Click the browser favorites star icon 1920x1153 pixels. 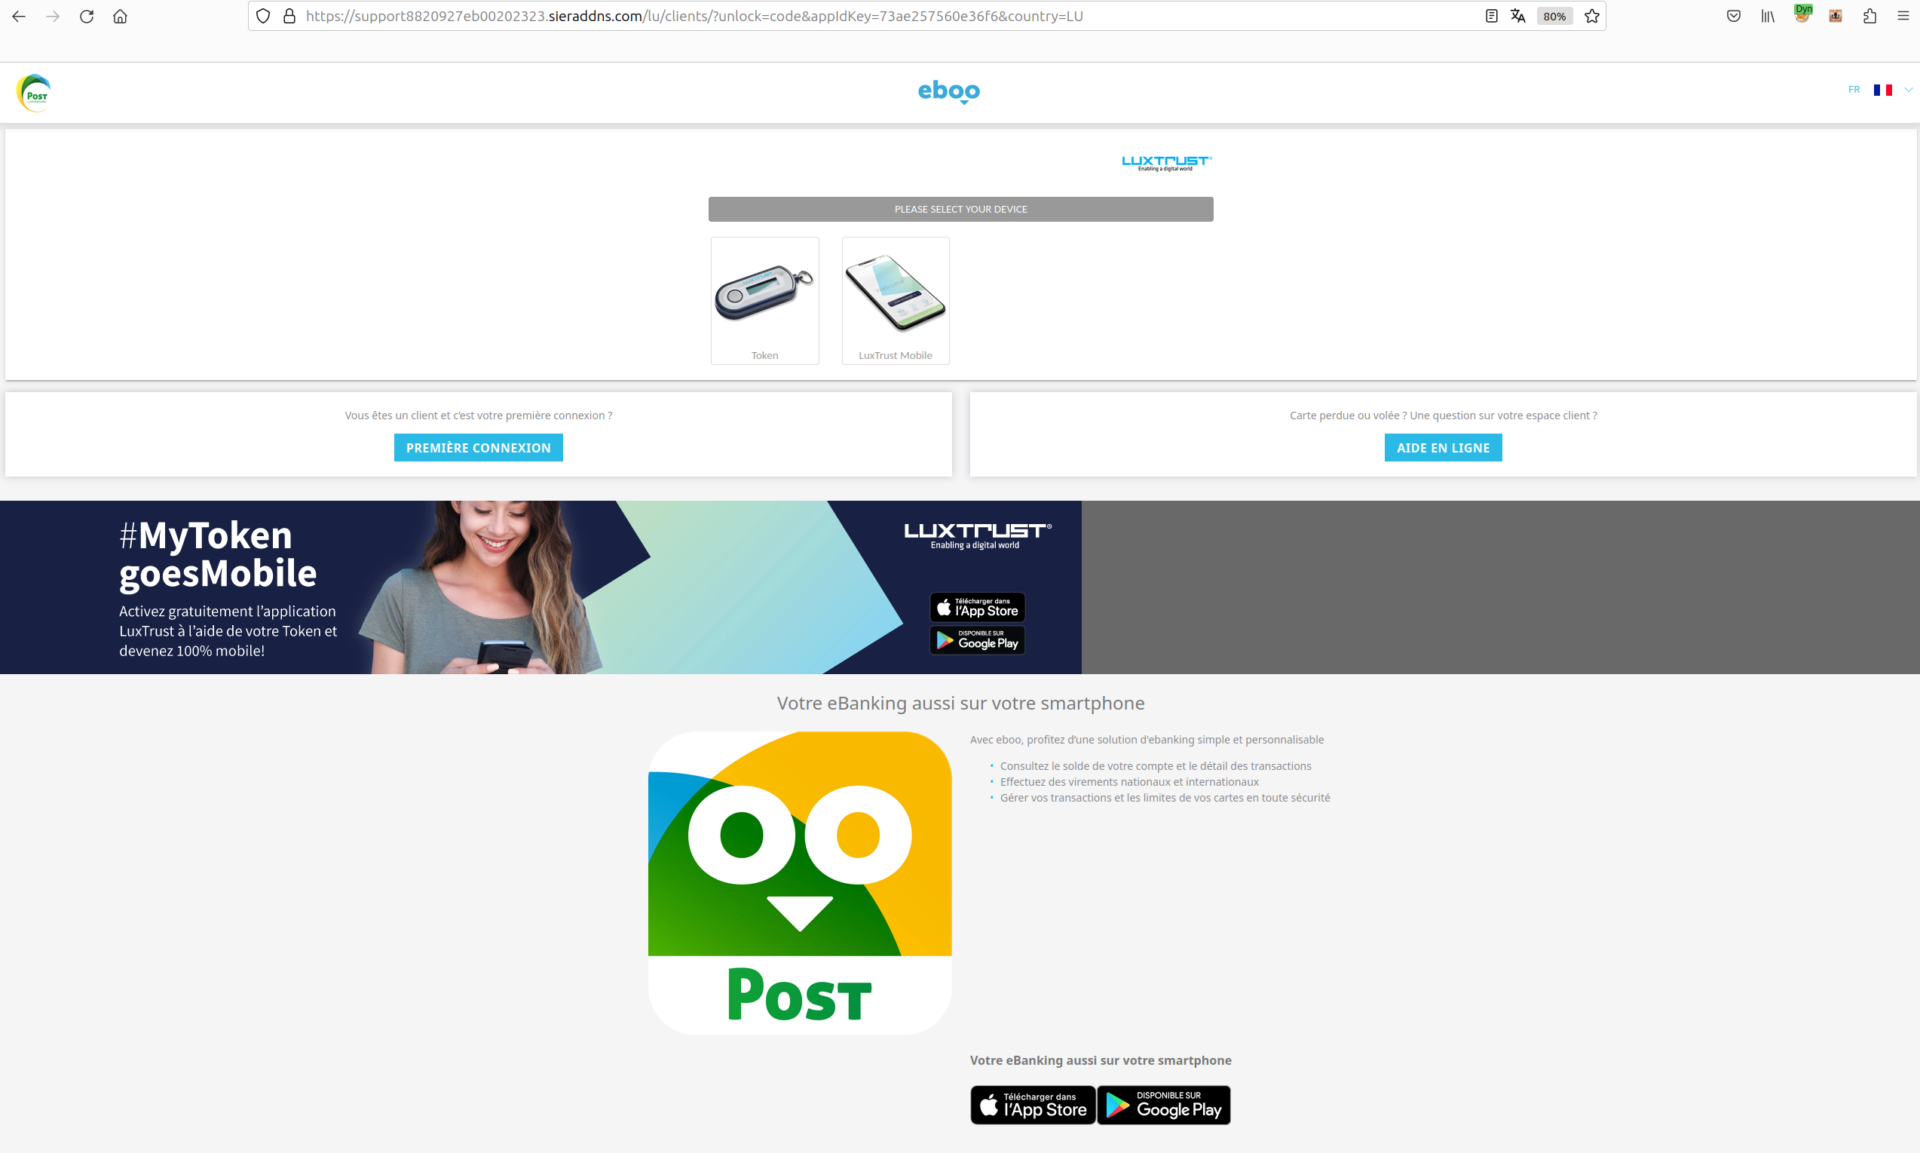coord(1594,15)
